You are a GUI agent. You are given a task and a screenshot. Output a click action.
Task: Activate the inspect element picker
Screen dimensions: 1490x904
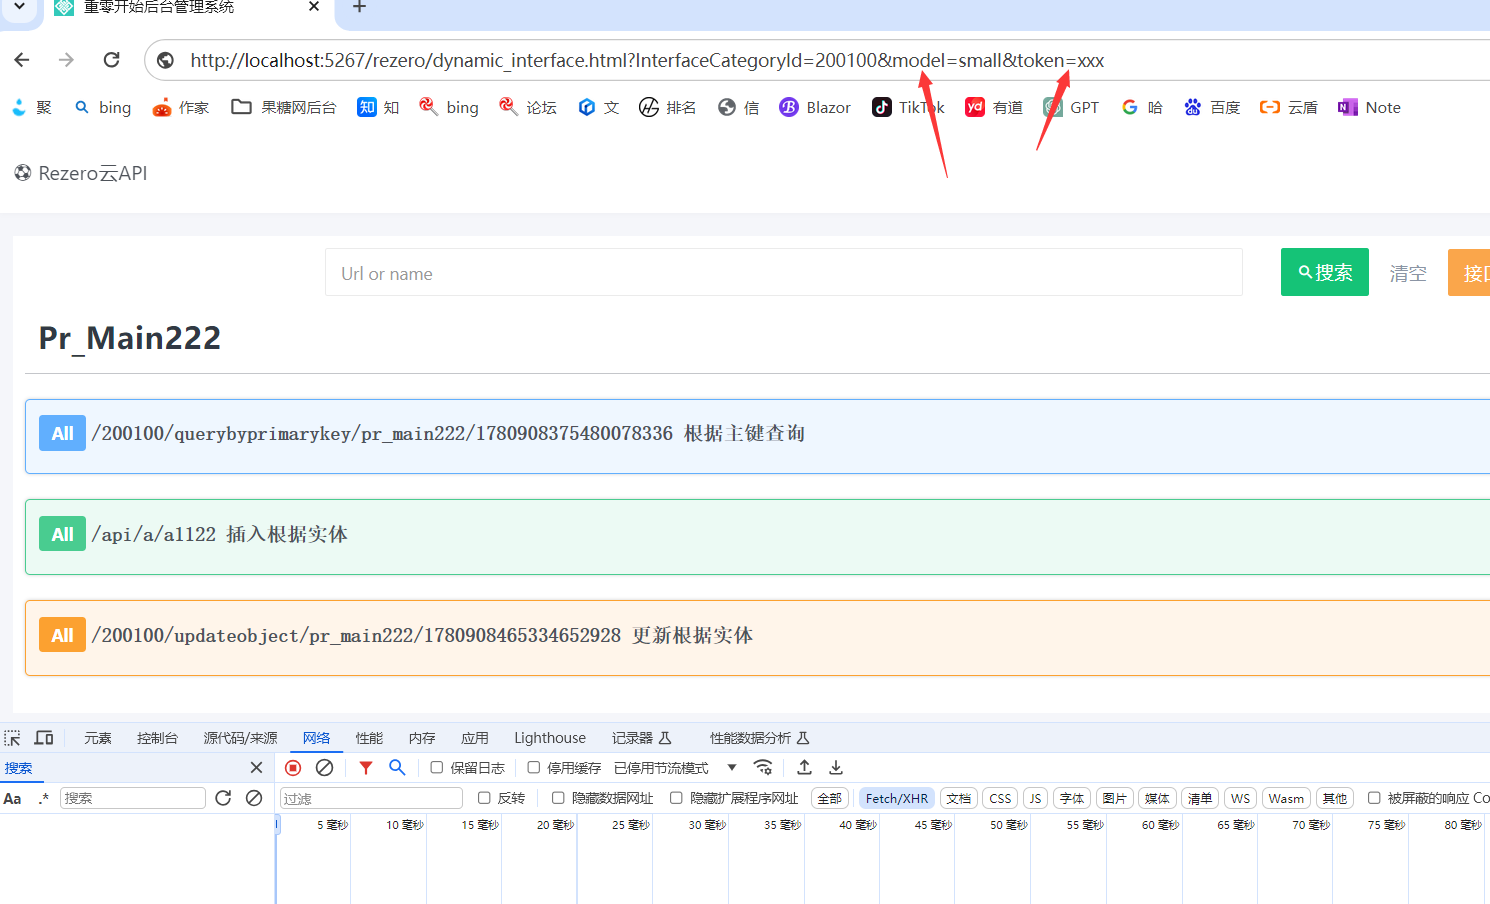pos(13,738)
